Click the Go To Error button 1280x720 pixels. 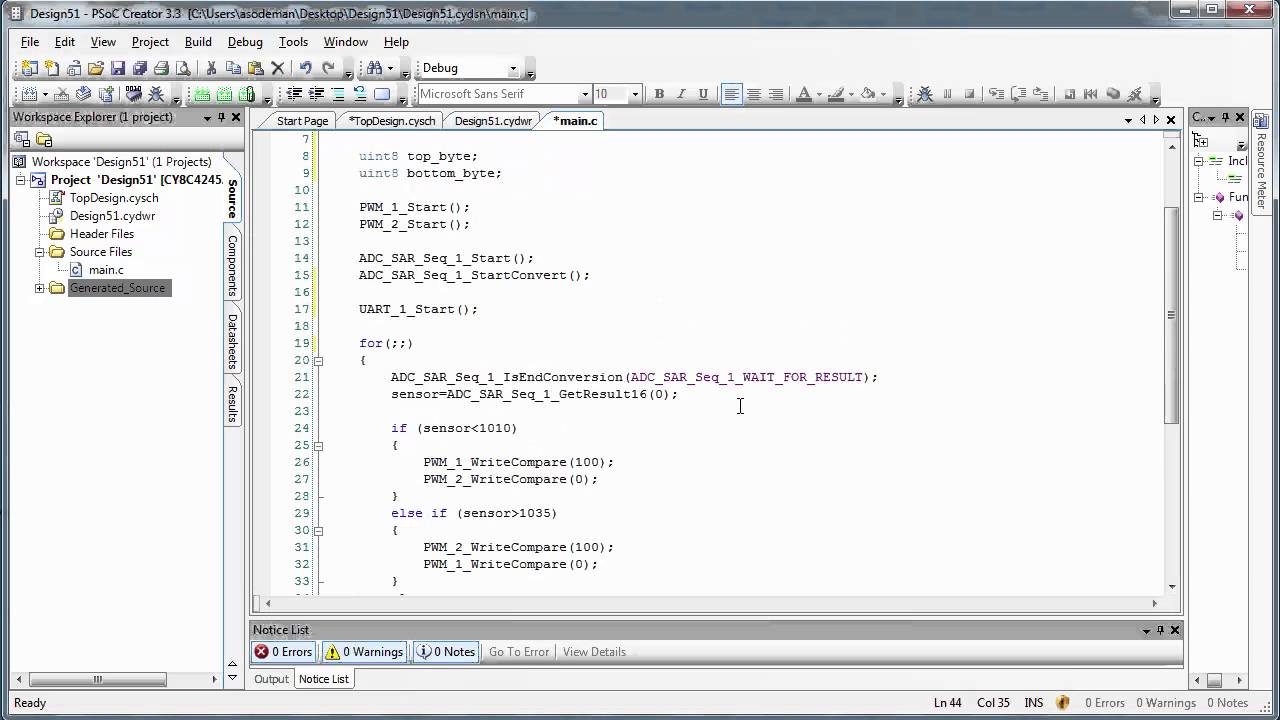pos(519,652)
